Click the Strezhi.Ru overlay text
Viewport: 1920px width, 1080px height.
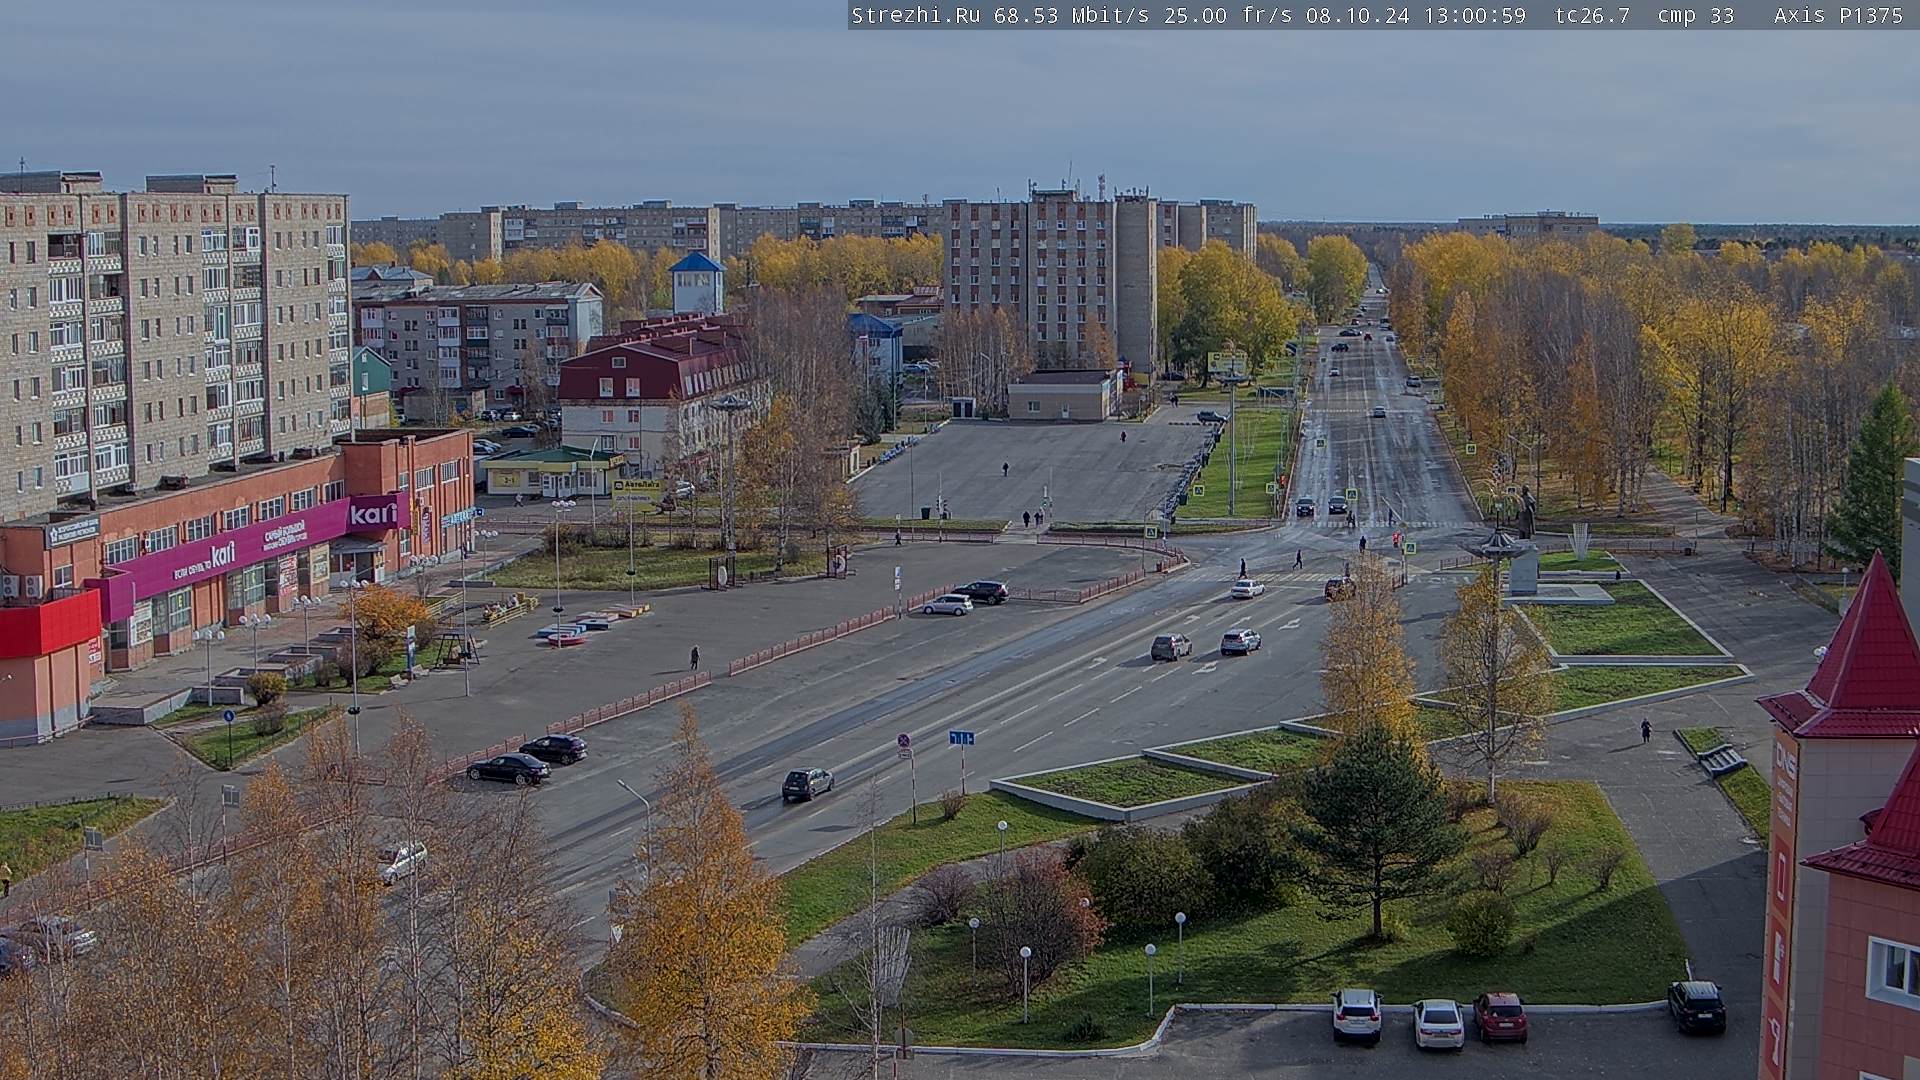click(916, 15)
